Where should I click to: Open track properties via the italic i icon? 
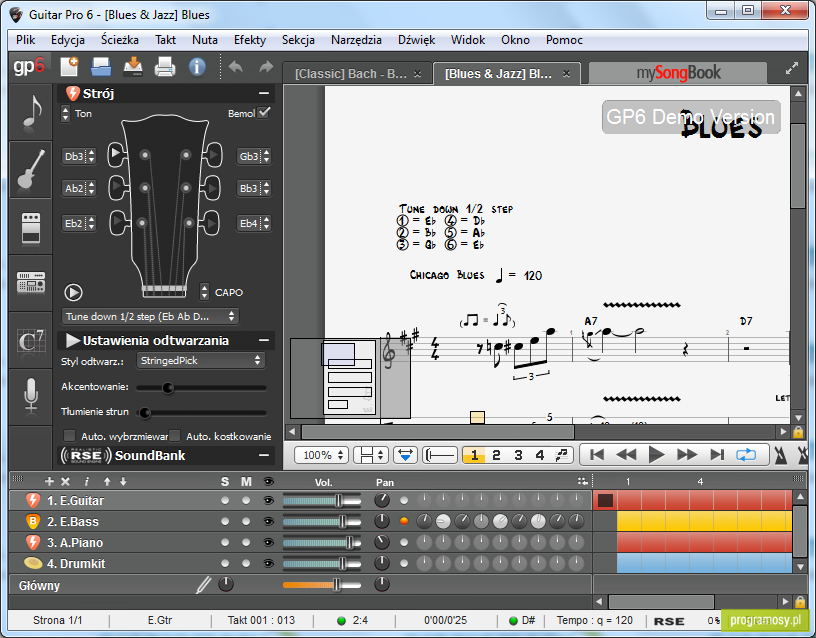coord(86,481)
